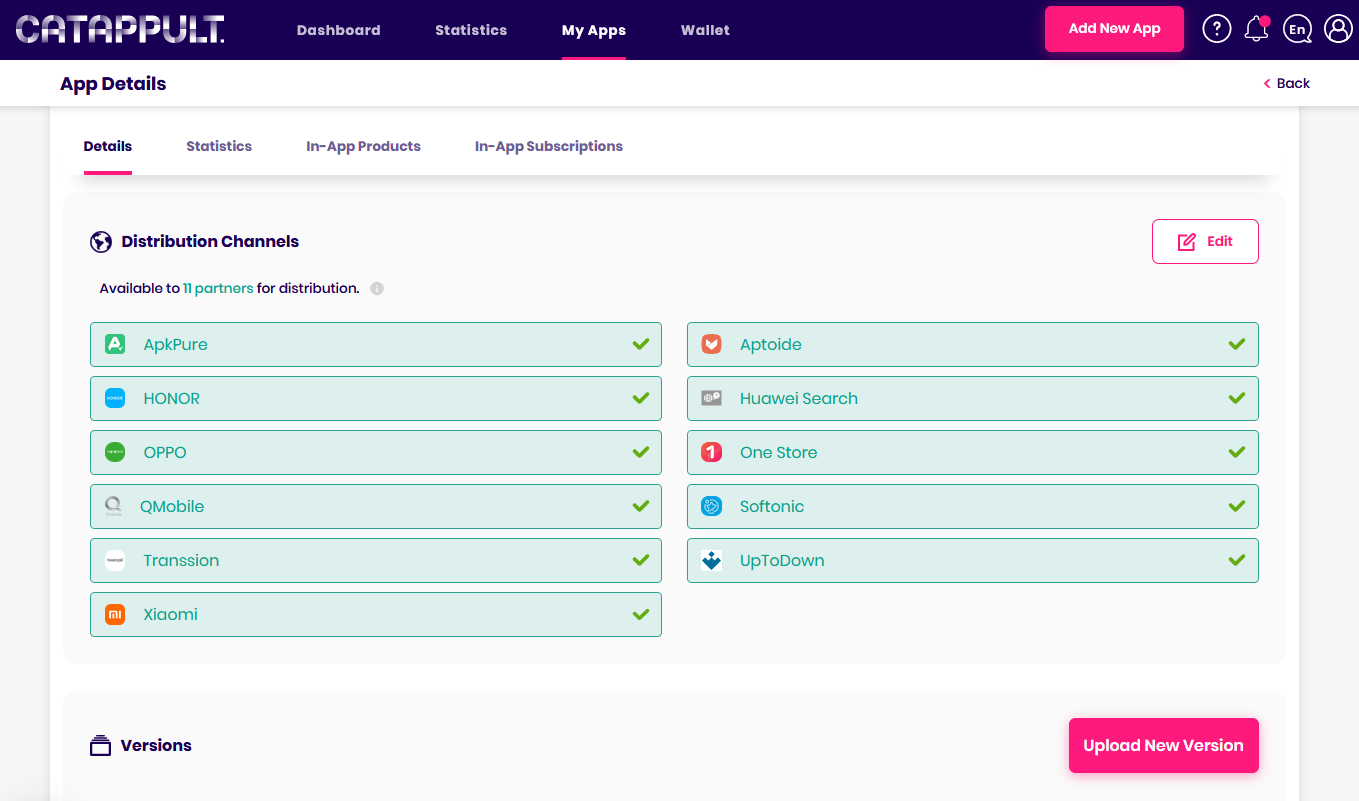Click the Distribution Channels heading
The image size is (1359, 801).
point(210,241)
